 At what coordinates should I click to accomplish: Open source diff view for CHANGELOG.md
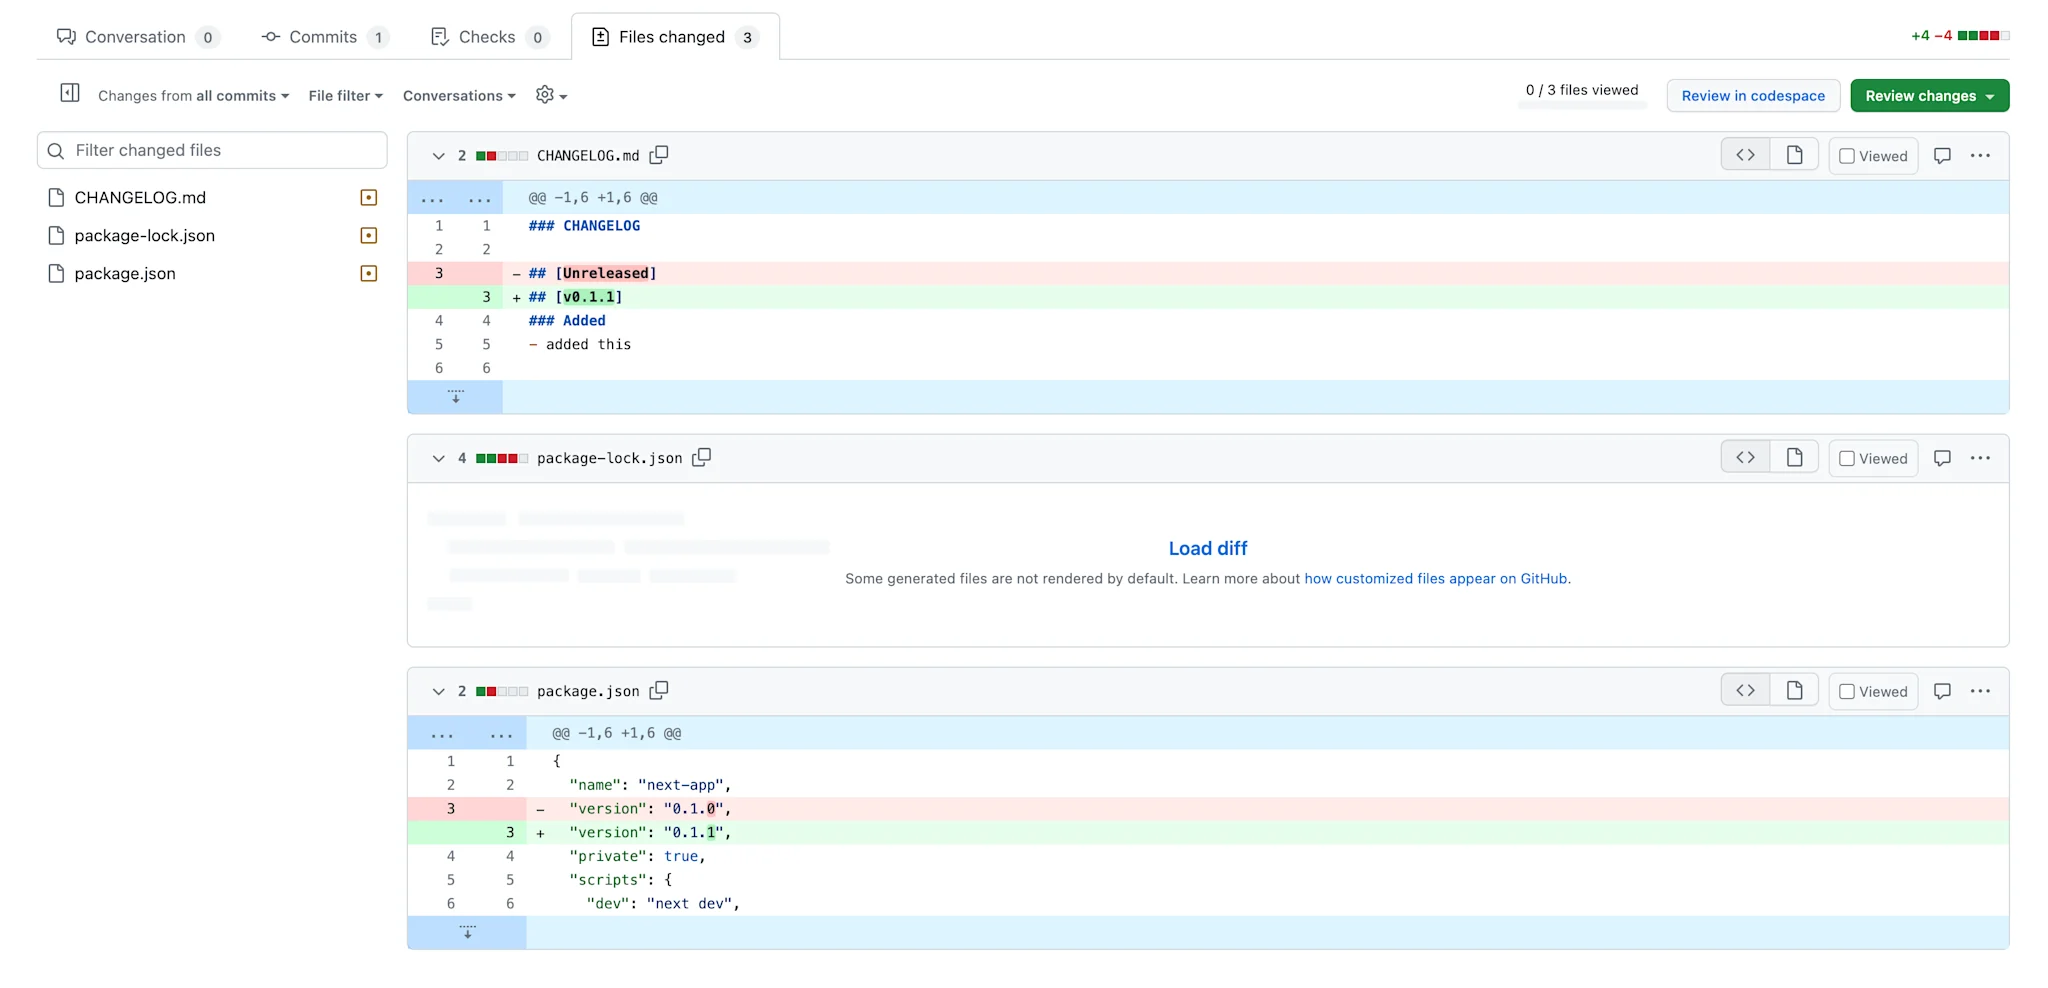tap(1745, 154)
